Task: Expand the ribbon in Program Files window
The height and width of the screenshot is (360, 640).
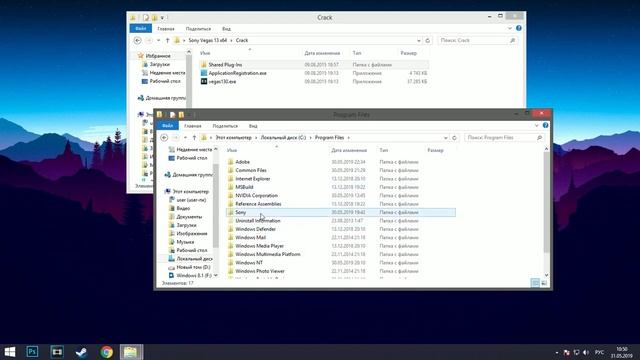Action: [x=536, y=125]
